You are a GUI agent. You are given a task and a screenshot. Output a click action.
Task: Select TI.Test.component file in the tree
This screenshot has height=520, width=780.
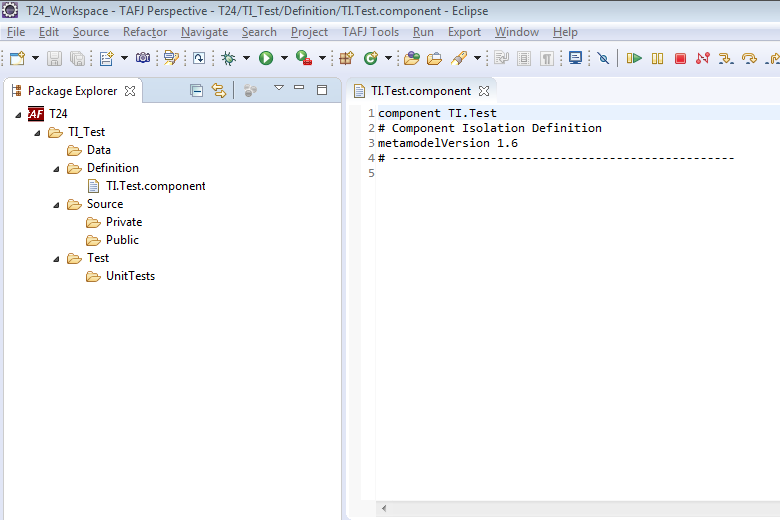click(x=155, y=186)
